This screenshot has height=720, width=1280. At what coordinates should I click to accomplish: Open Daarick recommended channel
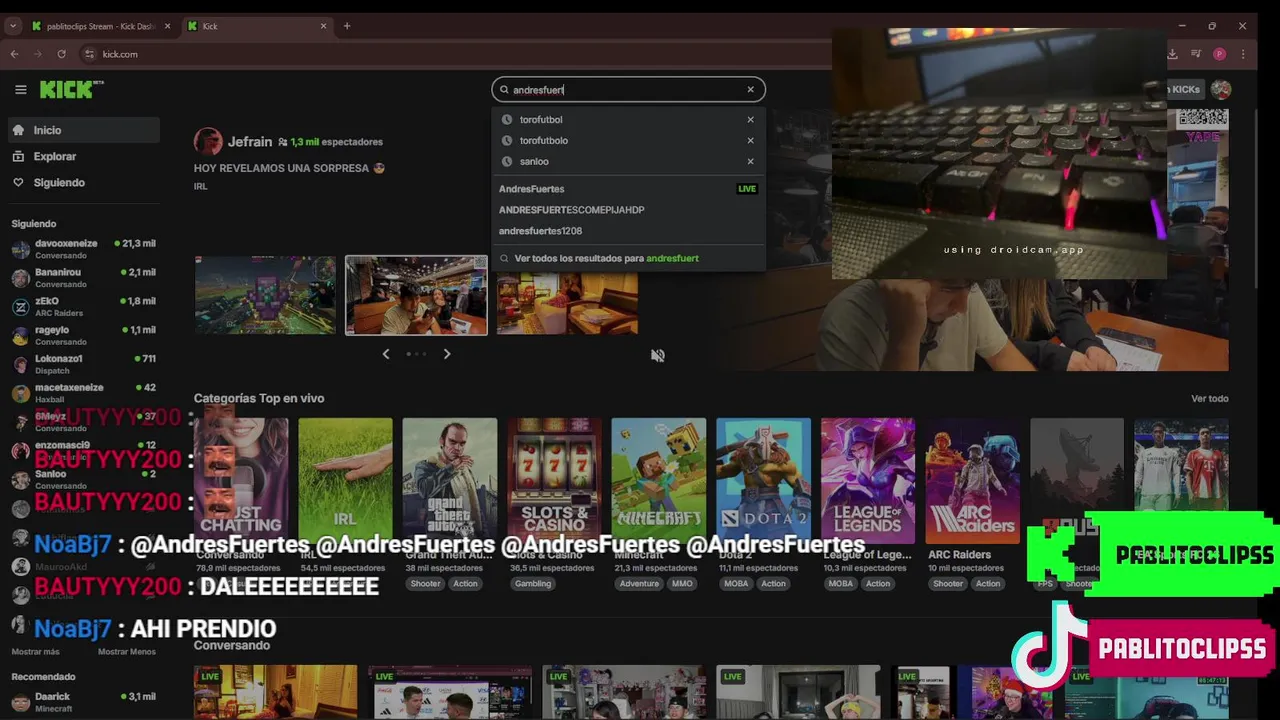pos(84,702)
